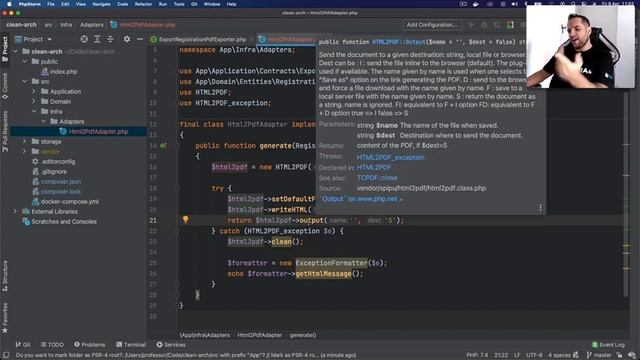
Task: Open the Event Log button
Action: [608, 345]
